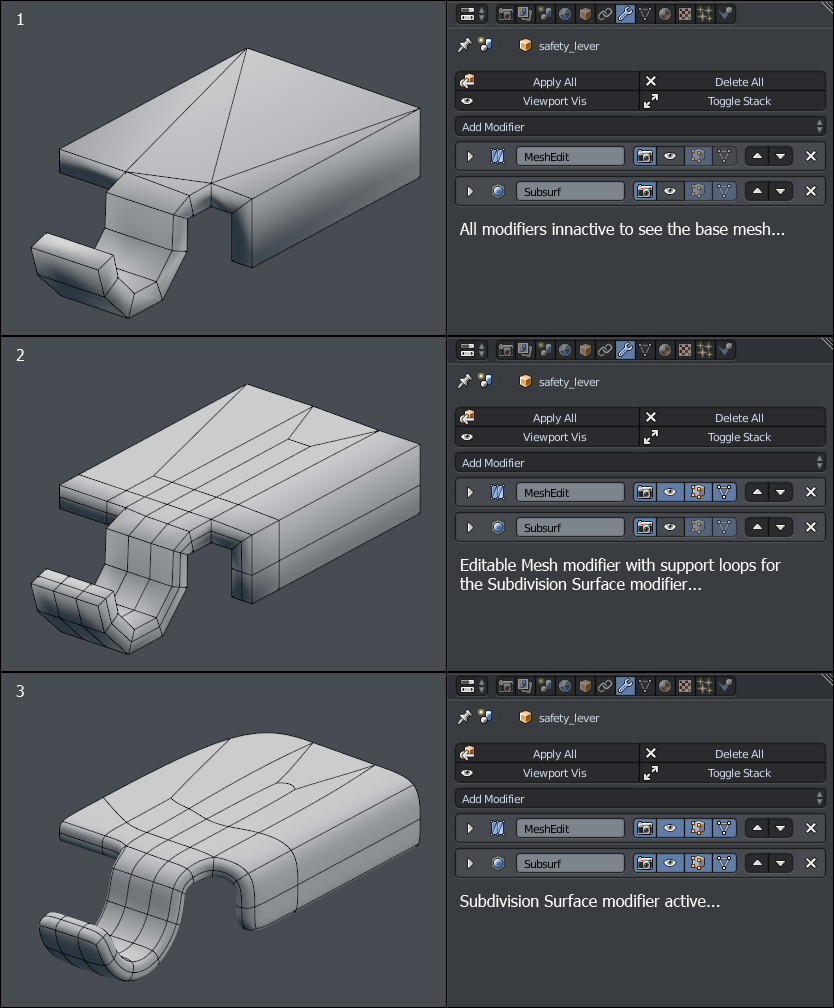Open the Material sphere tab in top panel
The image size is (834, 1008).
pyautogui.click(x=665, y=14)
